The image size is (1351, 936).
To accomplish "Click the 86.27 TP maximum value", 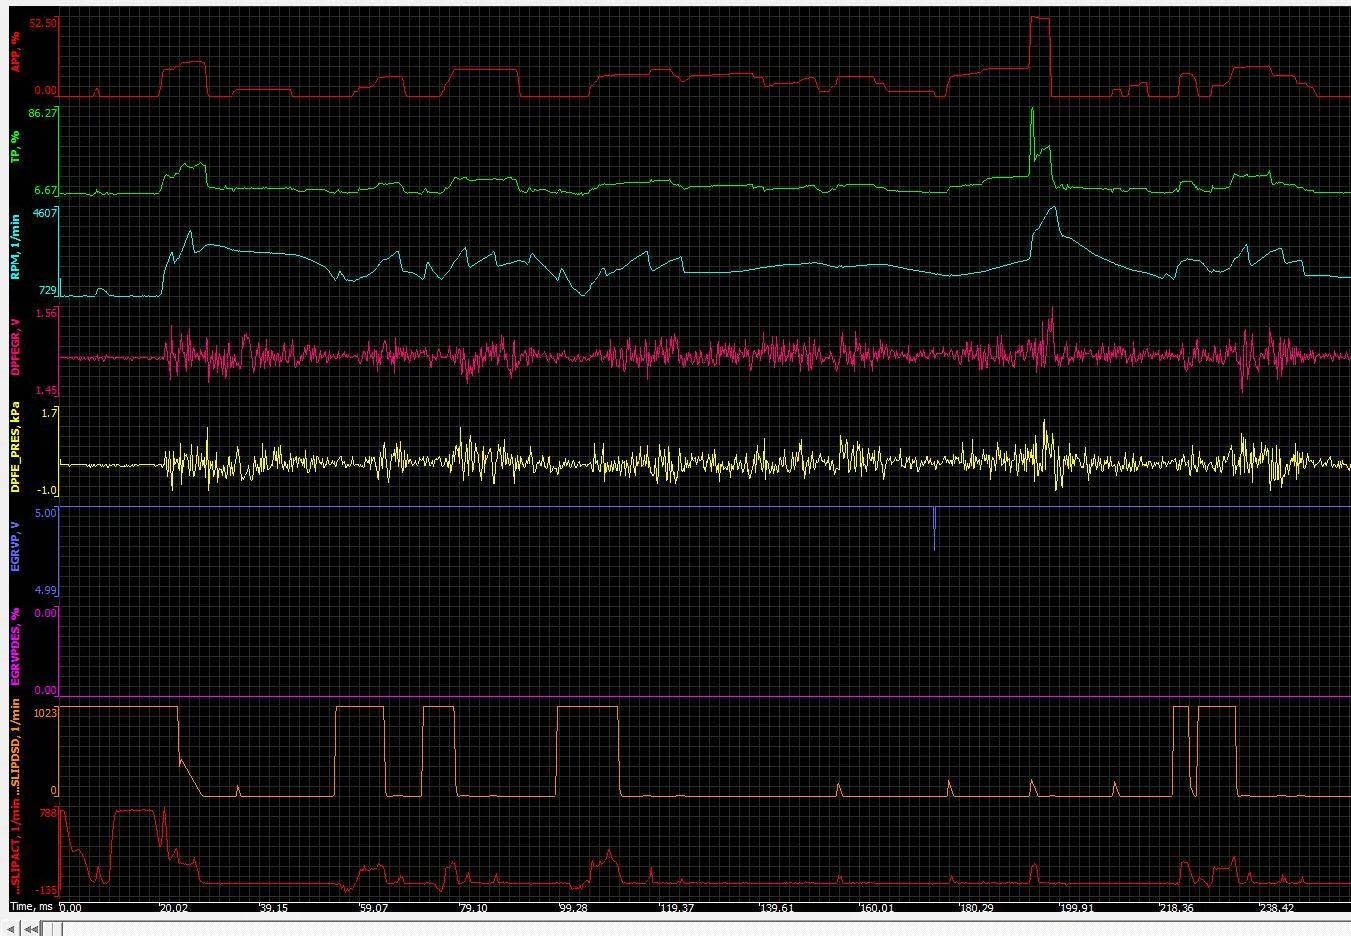I will tap(43, 113).
